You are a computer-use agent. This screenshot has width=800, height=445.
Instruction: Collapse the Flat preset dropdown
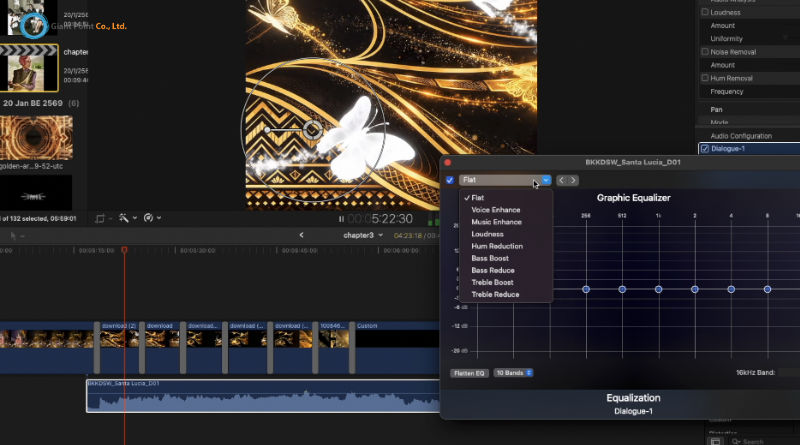(546, 180)
